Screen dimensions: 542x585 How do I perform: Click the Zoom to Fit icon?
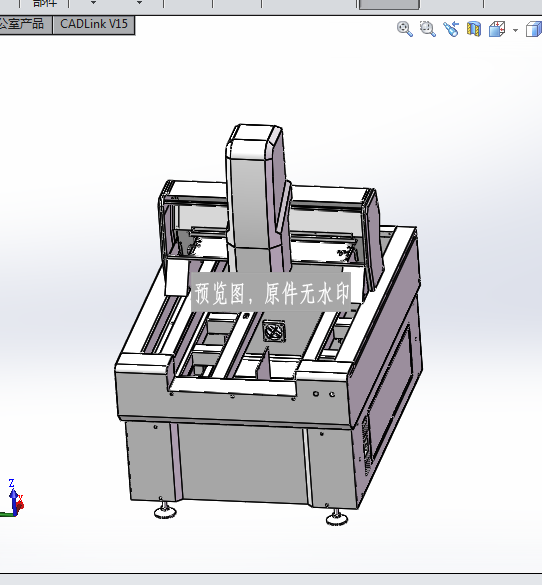click(405, 29)
